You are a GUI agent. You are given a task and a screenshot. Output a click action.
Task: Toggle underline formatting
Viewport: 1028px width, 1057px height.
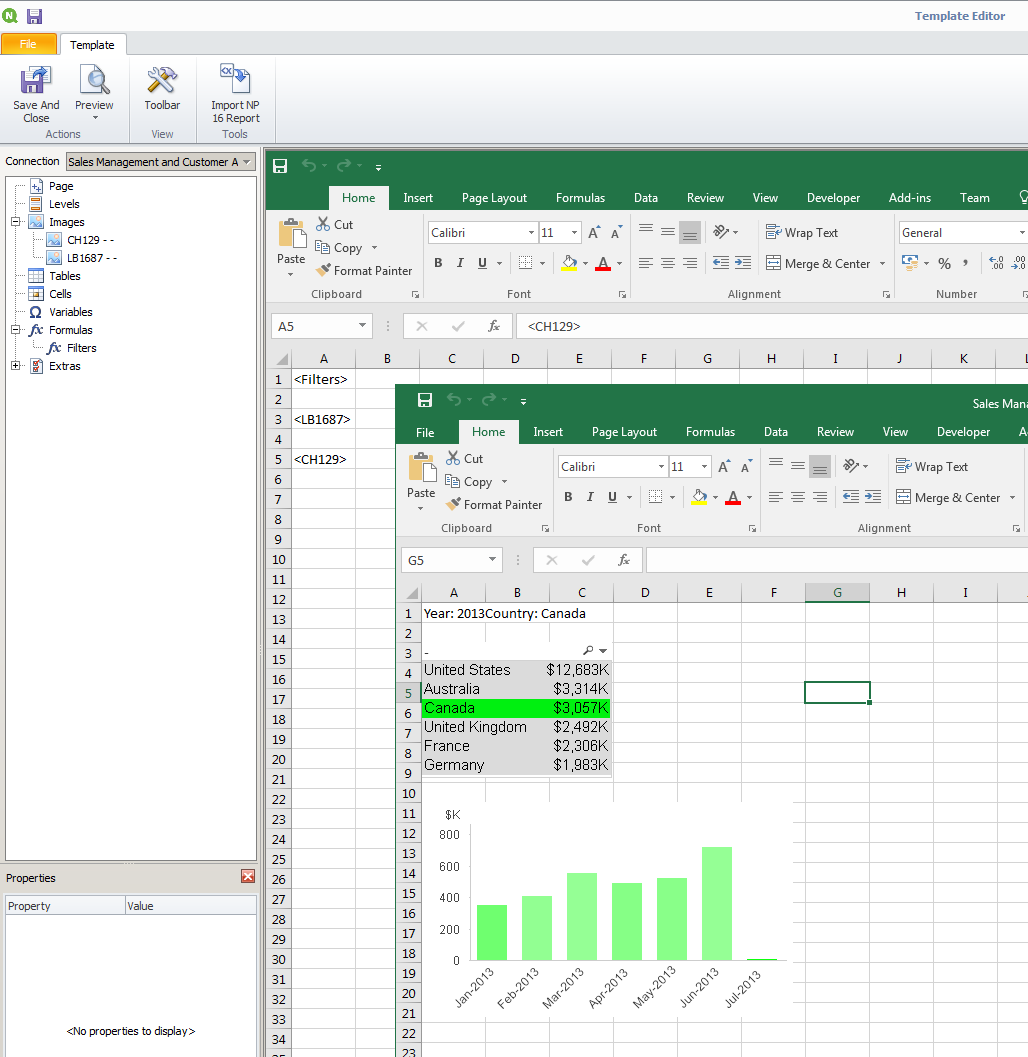481,263
